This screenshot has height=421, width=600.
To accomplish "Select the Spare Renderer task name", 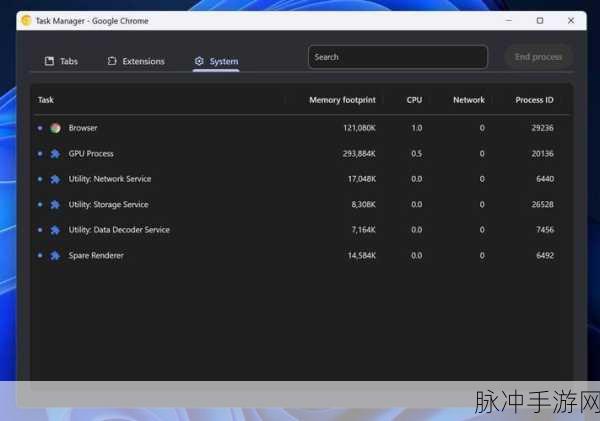I will (x=96, y=256).
